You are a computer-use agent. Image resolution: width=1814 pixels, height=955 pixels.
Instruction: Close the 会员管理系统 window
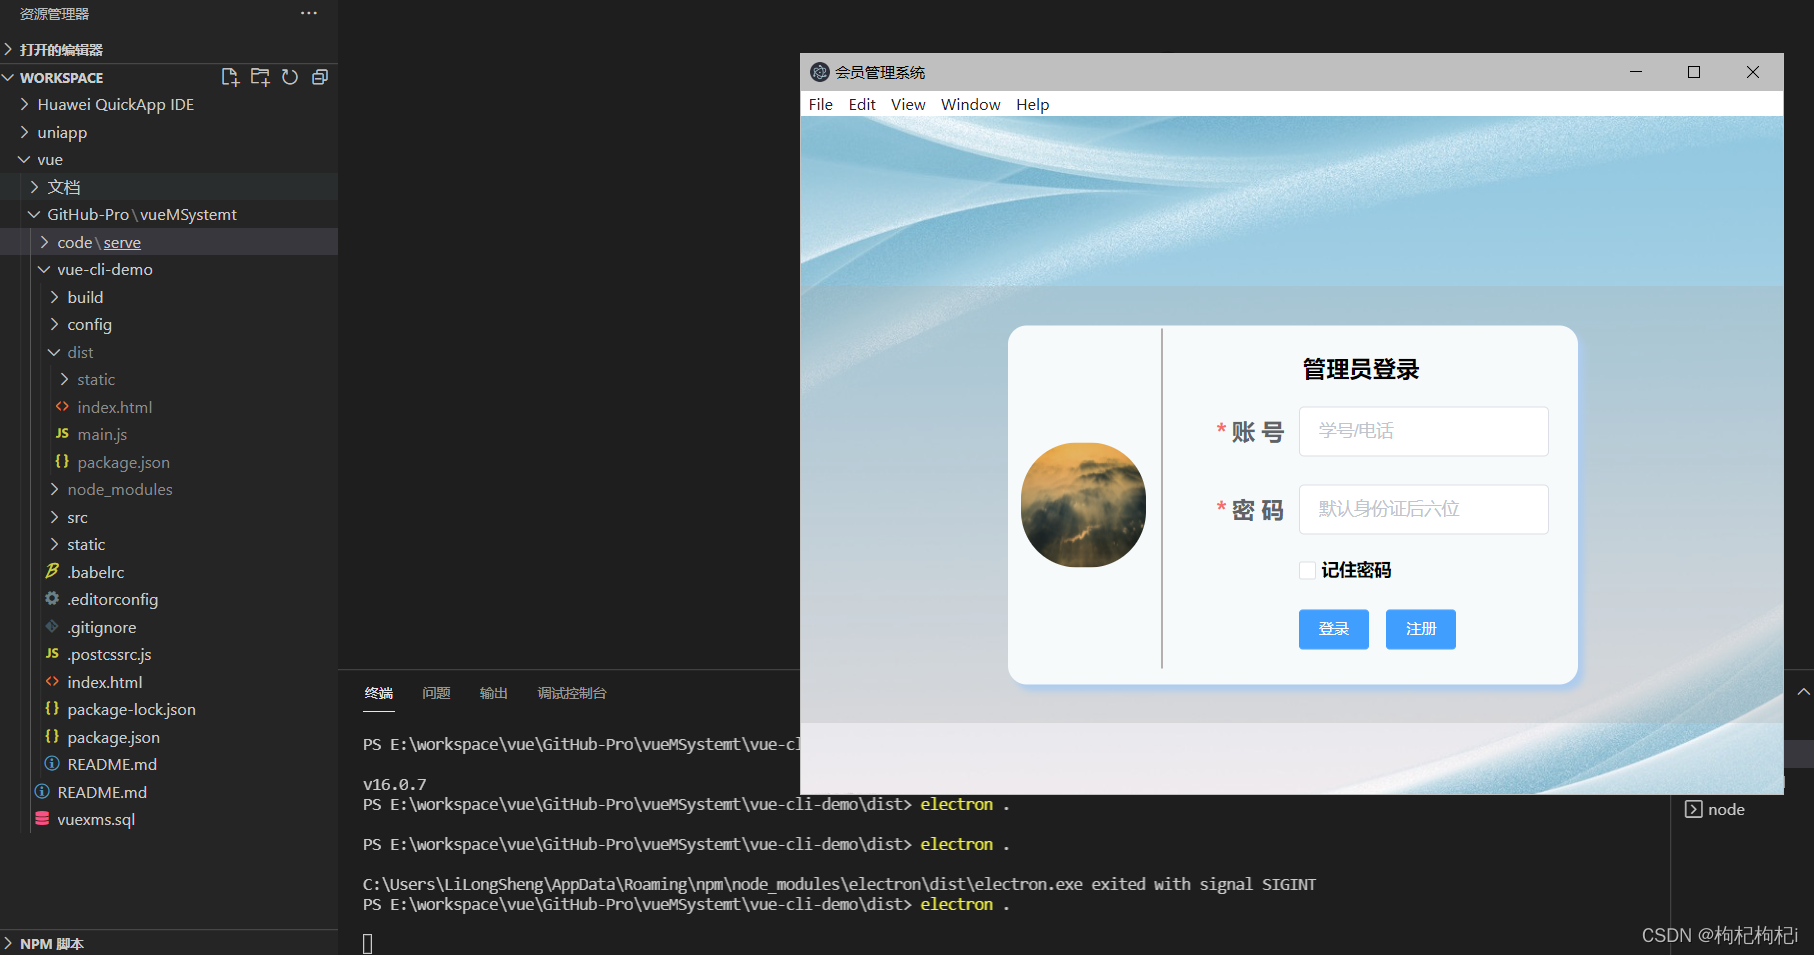(x=1753, y=72)
